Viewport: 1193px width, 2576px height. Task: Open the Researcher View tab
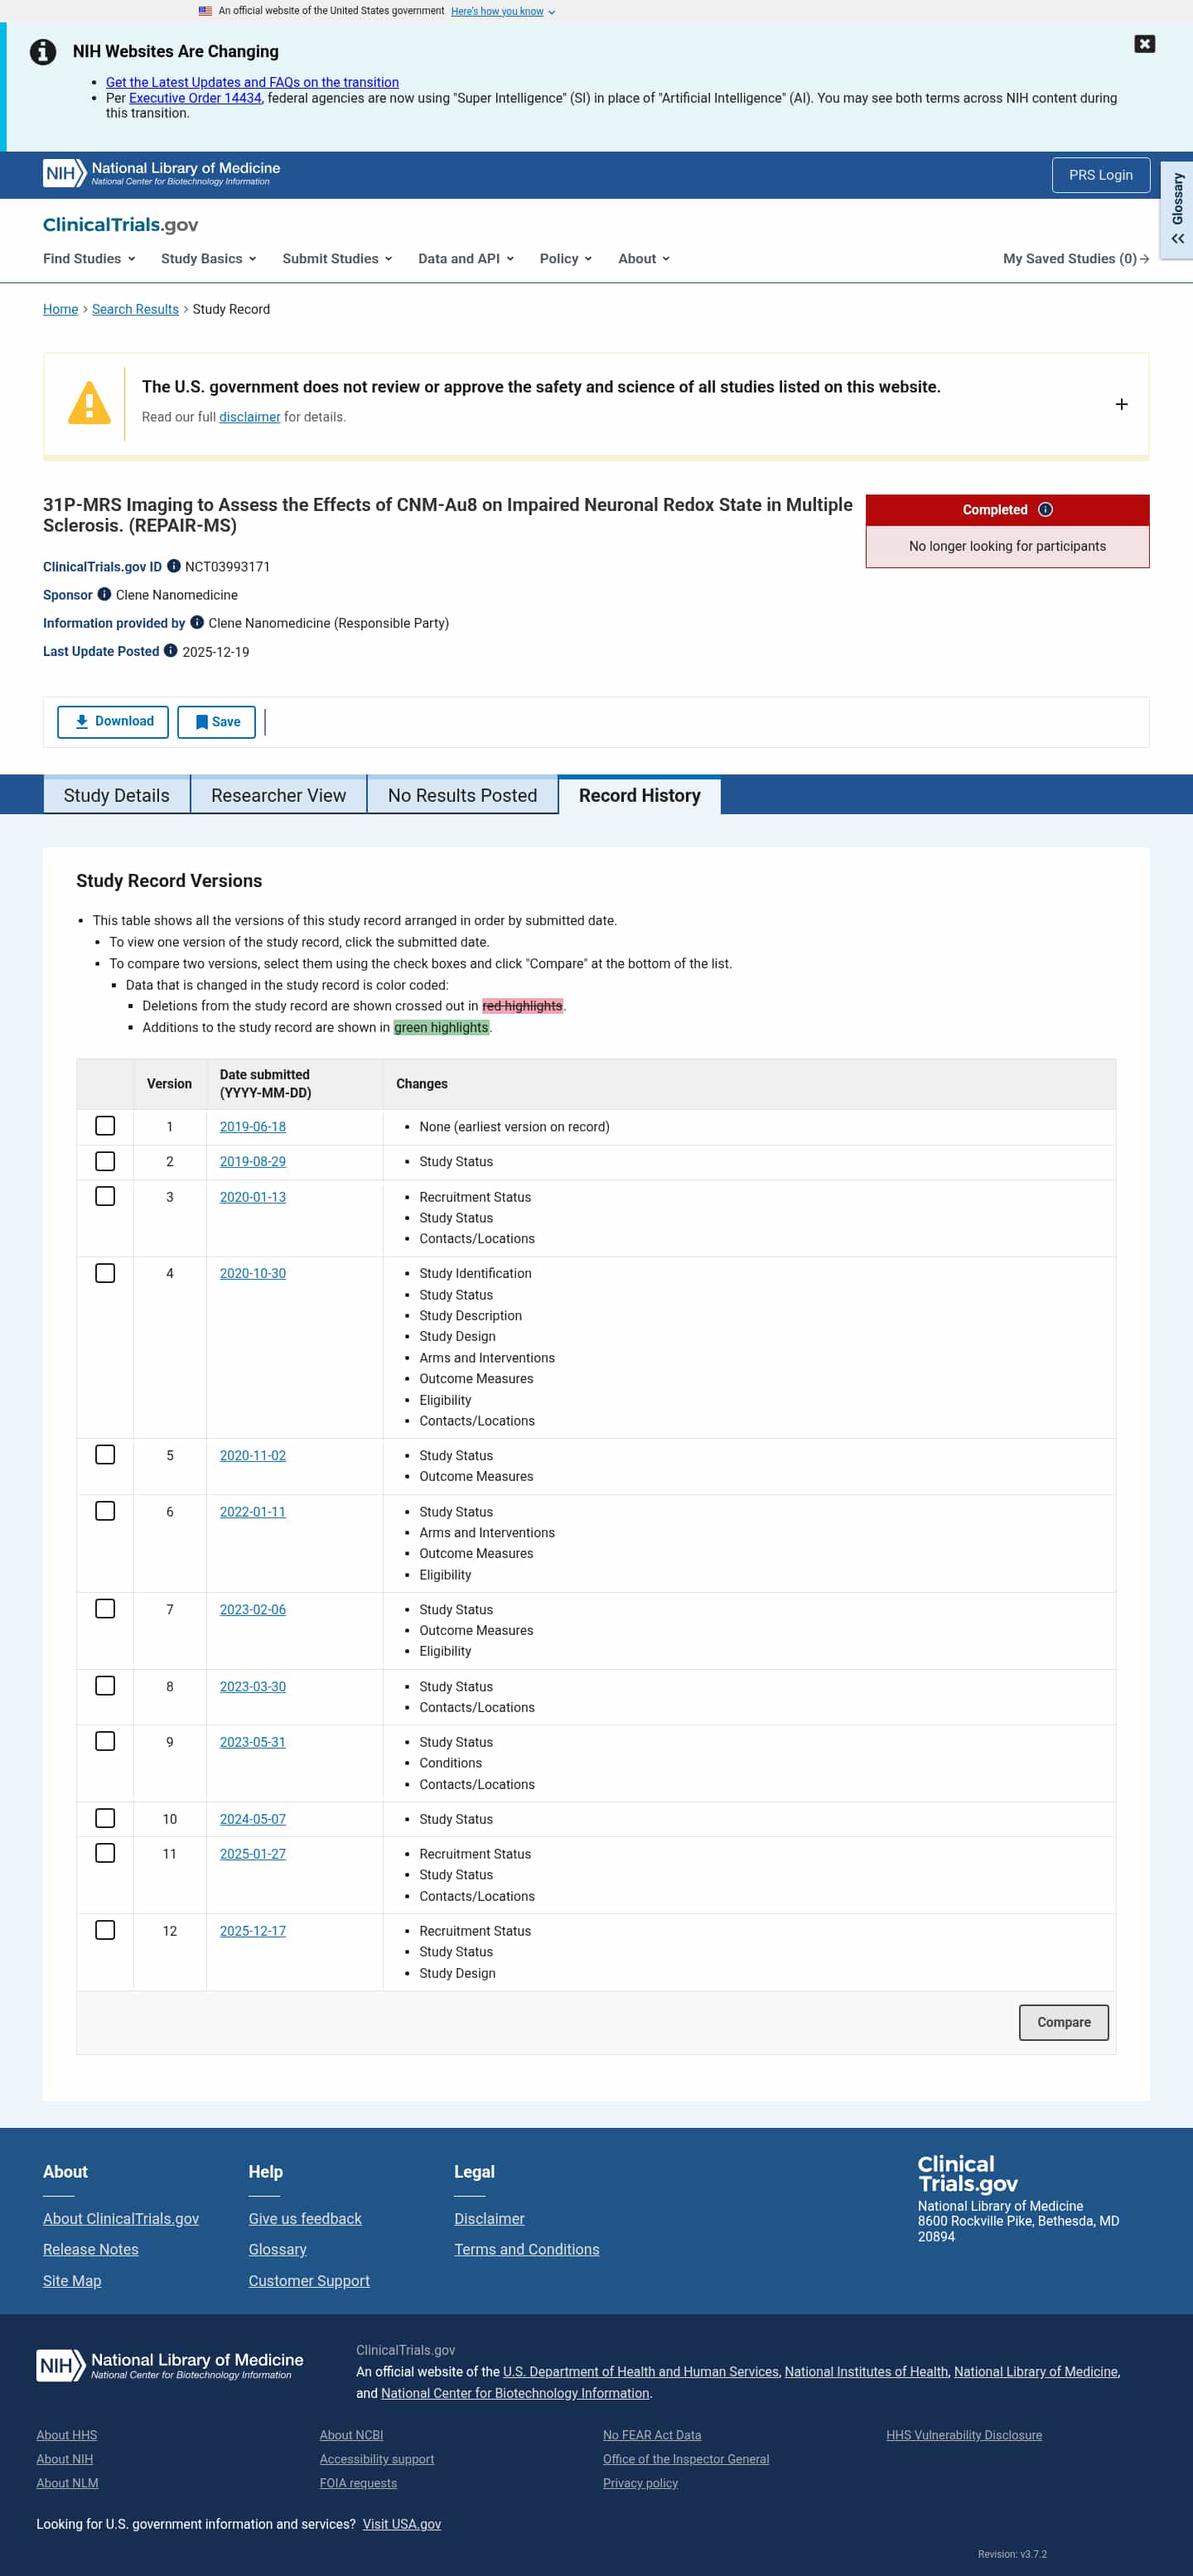click(x=279, y=795)
